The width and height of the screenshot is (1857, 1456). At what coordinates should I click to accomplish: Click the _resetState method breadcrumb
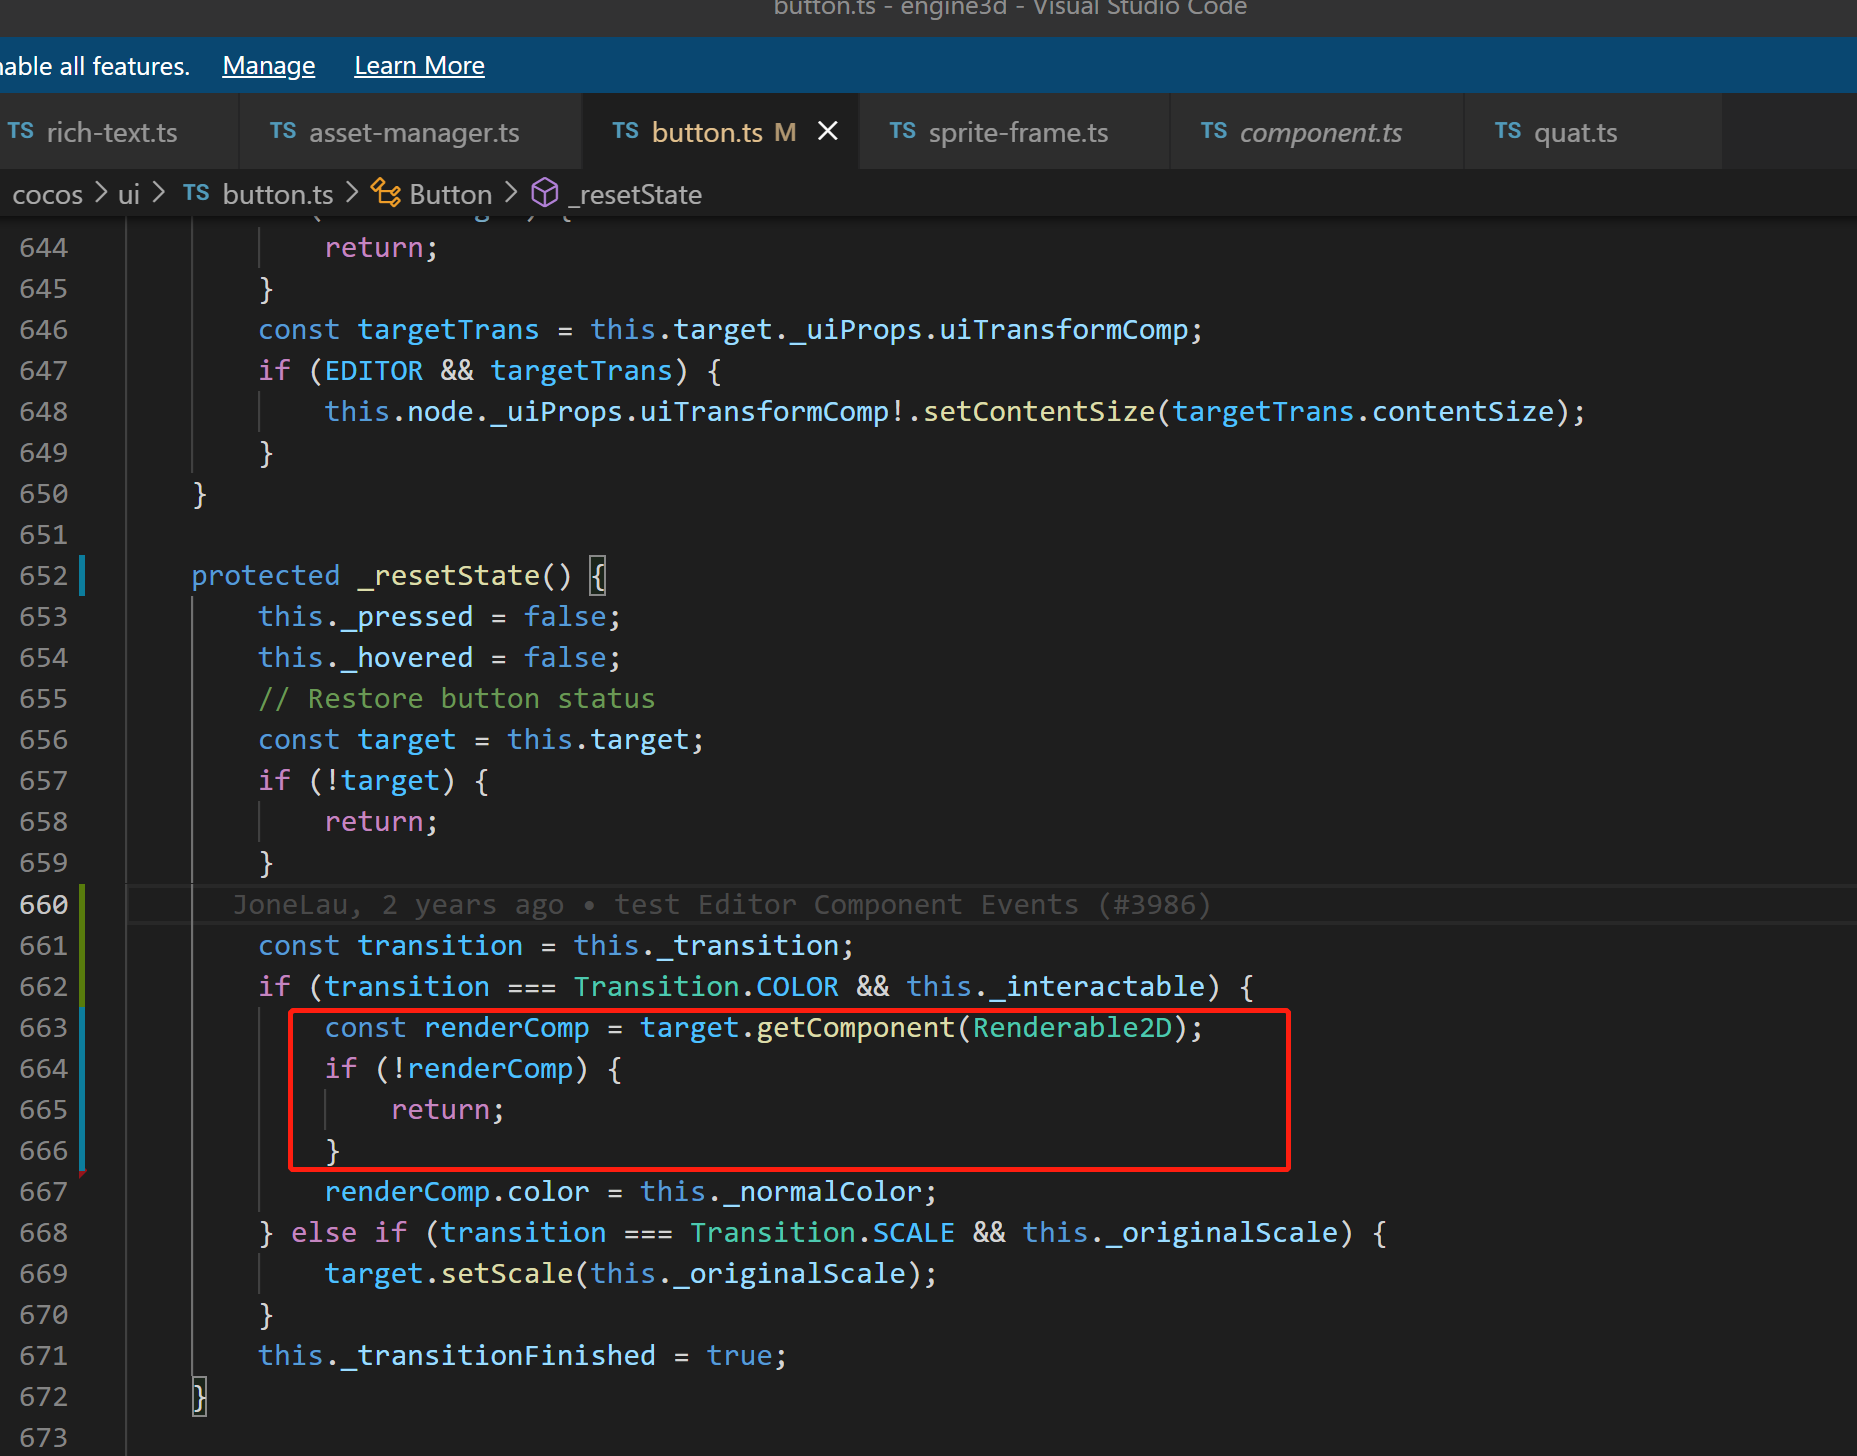coord(635,194)
